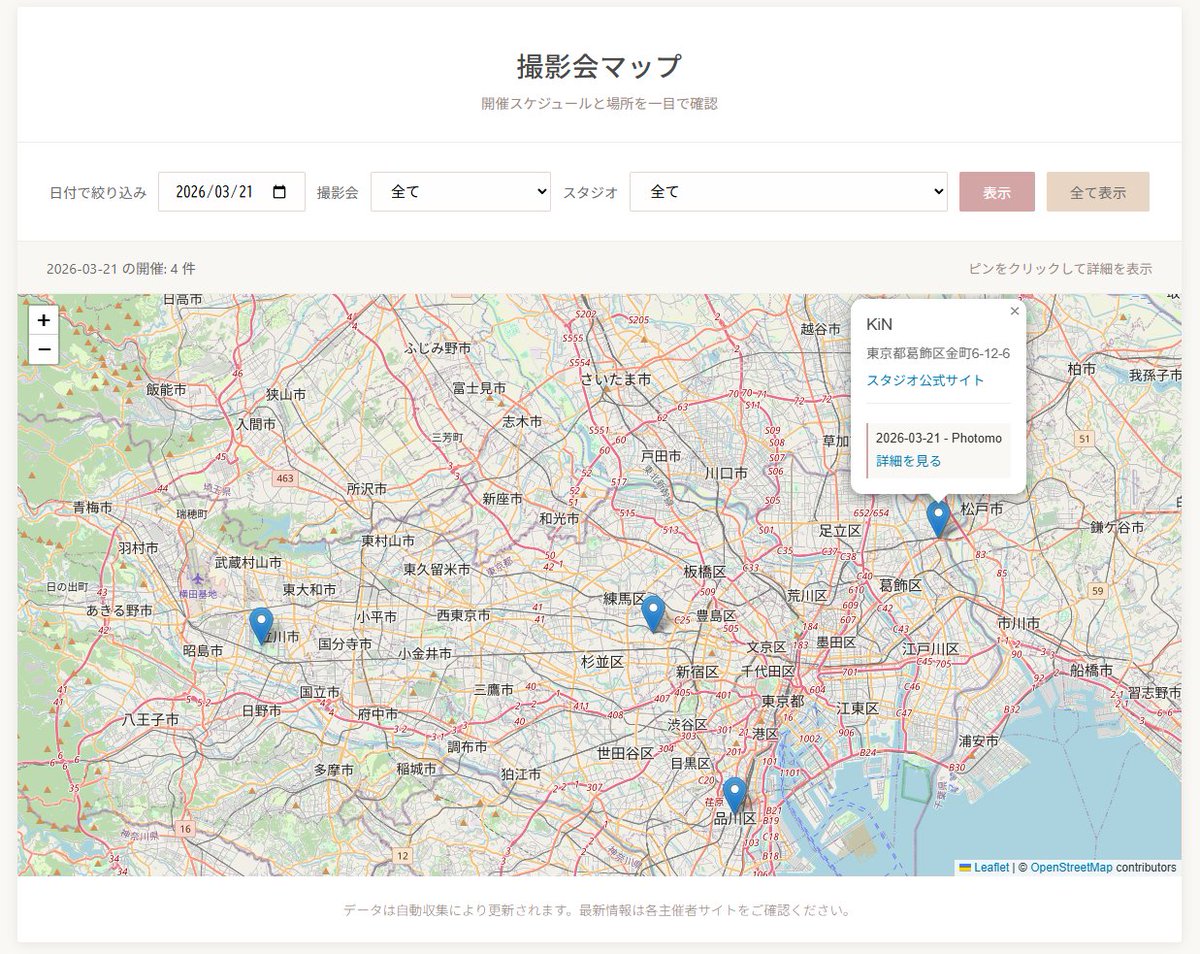The width and height of the screenshot is (1200, 954).
Task: Click the map pin near 練馬区
Action: click(x=653, y=614)
